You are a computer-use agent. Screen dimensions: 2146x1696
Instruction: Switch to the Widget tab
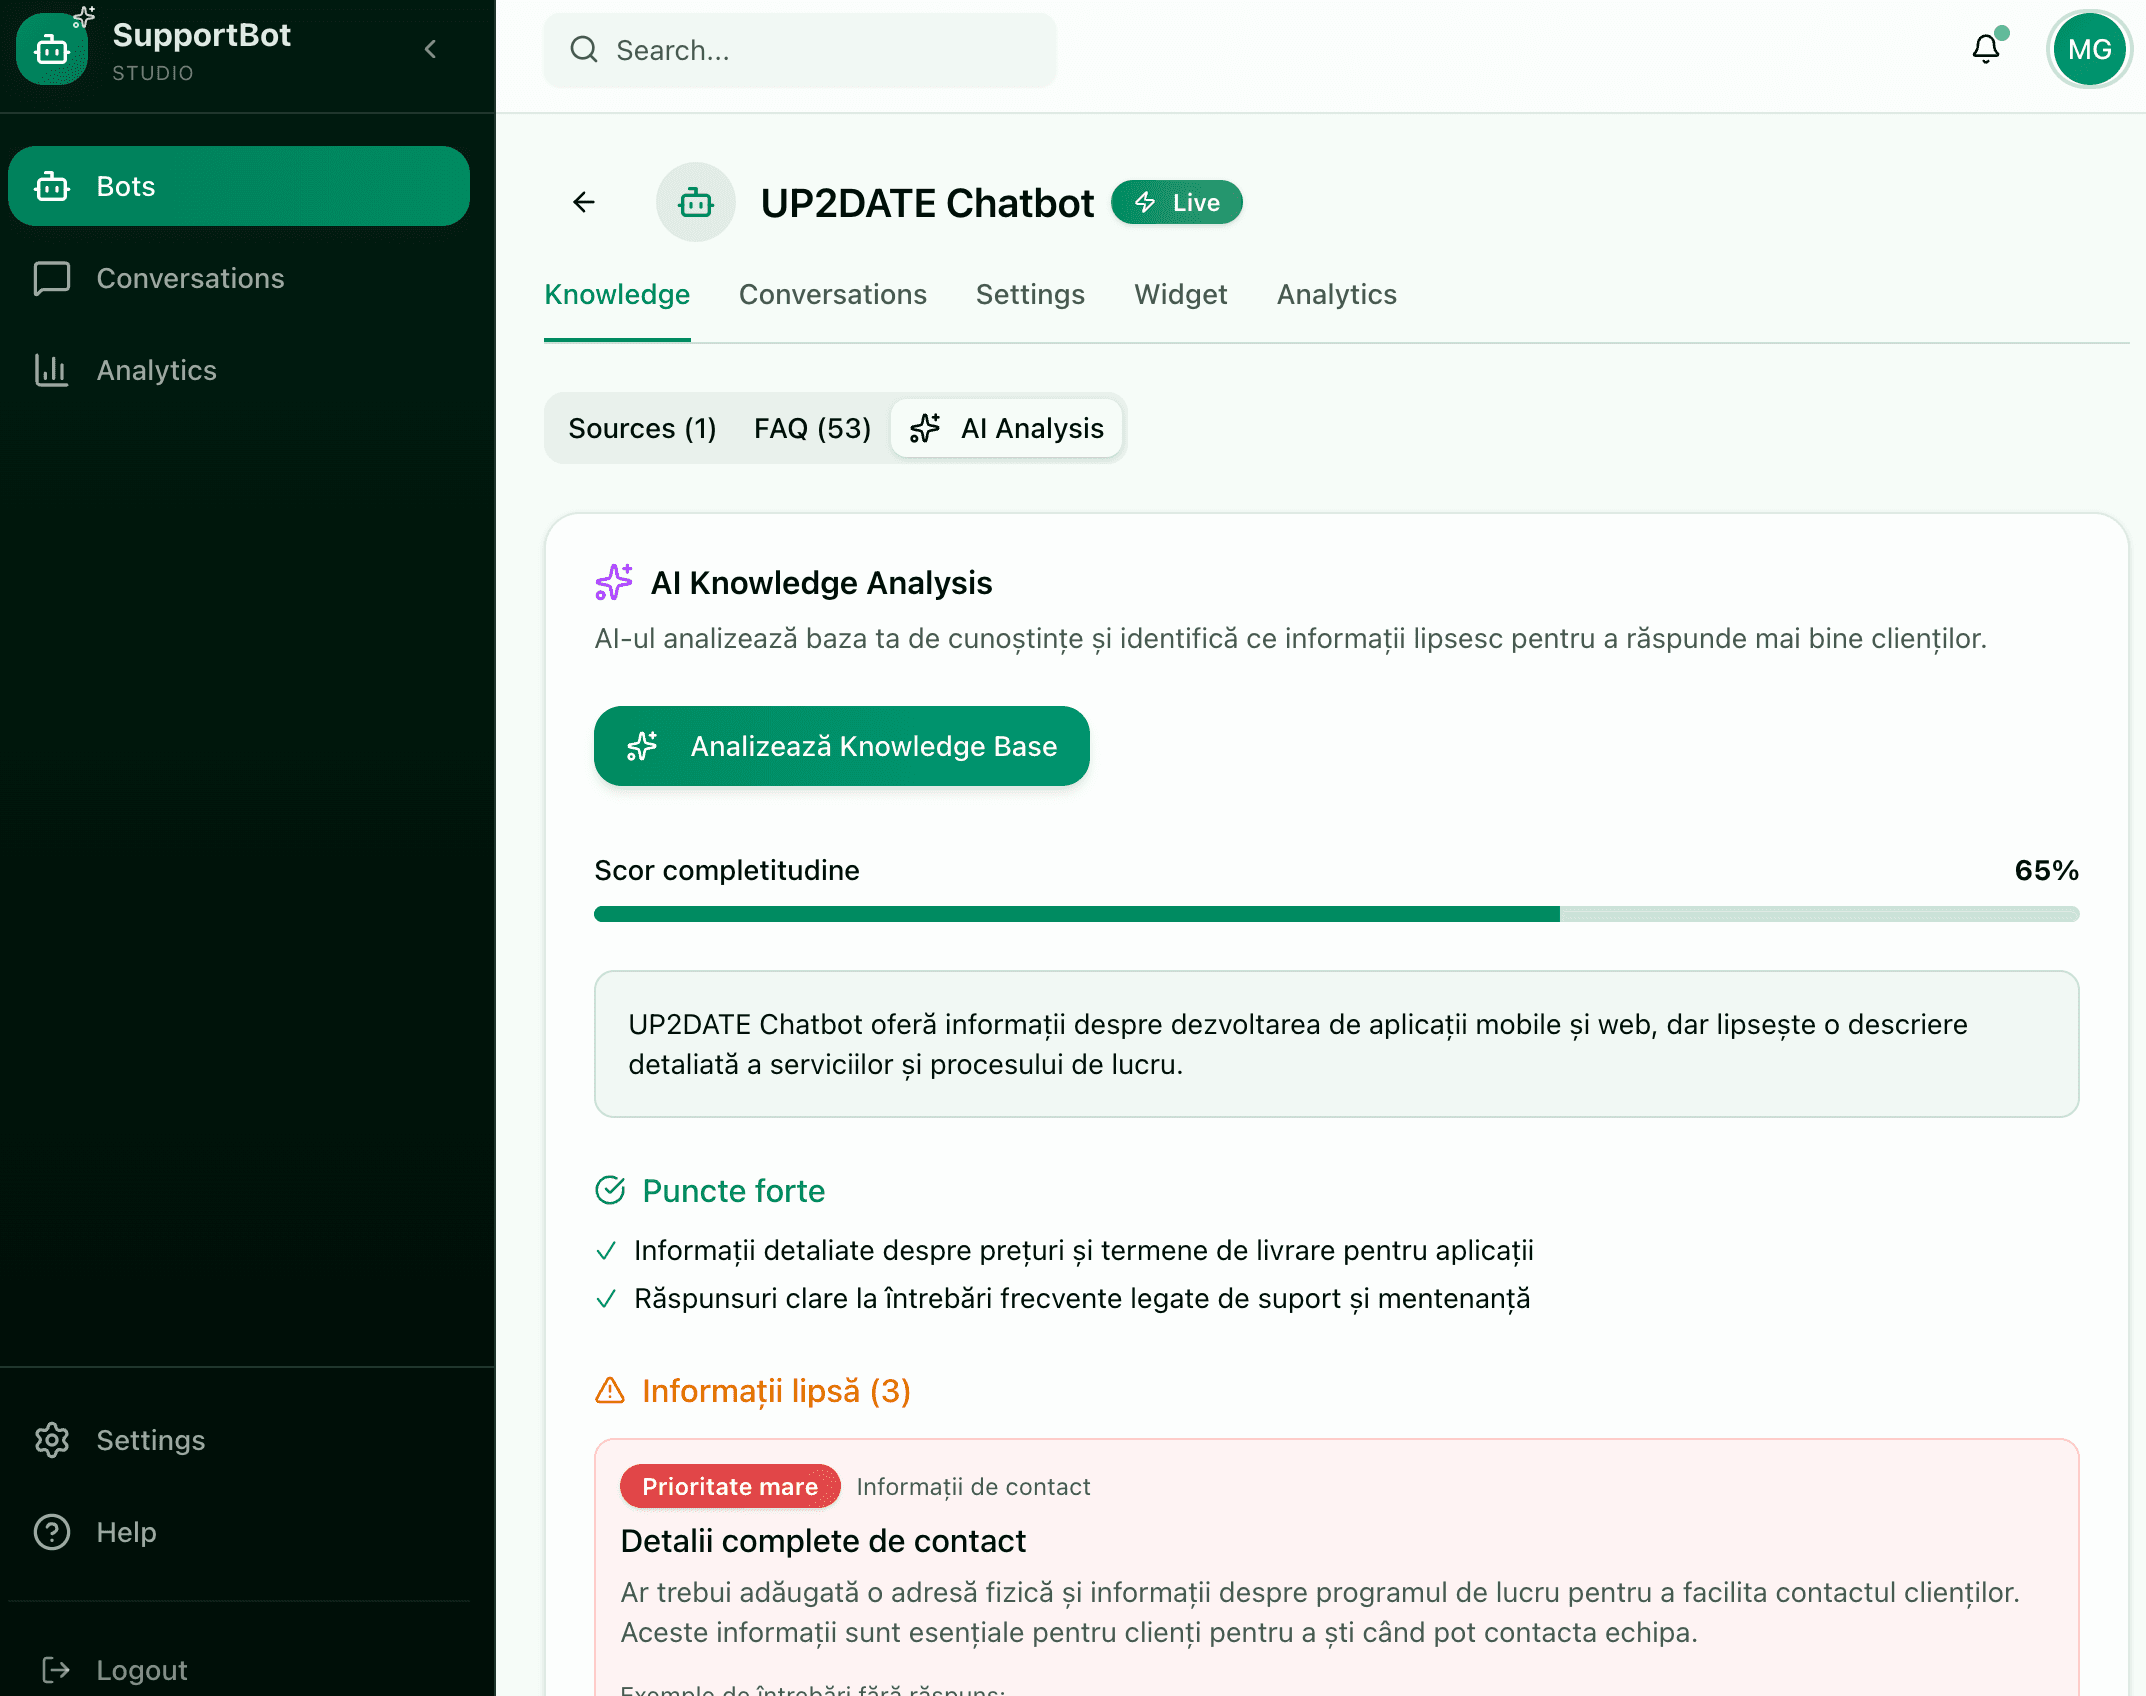pyautogui.click(x=1181, y=294)
